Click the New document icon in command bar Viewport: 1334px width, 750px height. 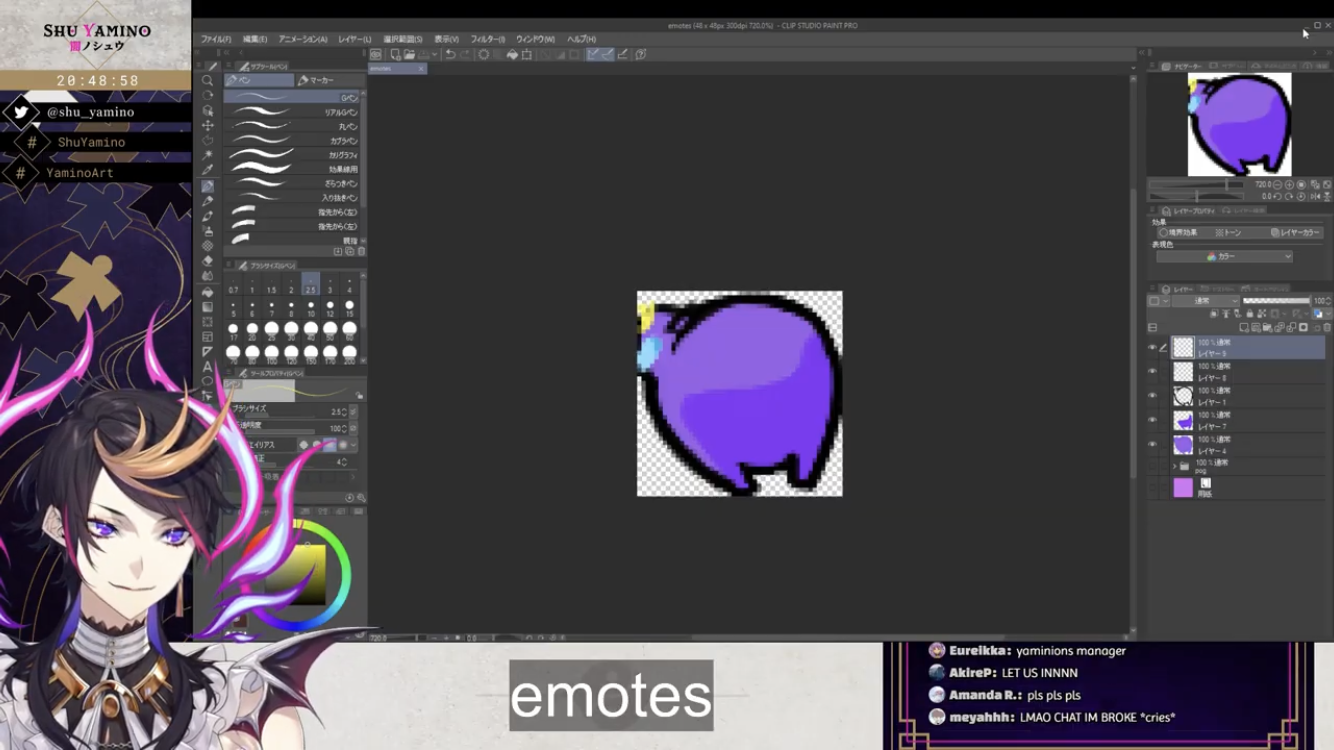(395, 54)
